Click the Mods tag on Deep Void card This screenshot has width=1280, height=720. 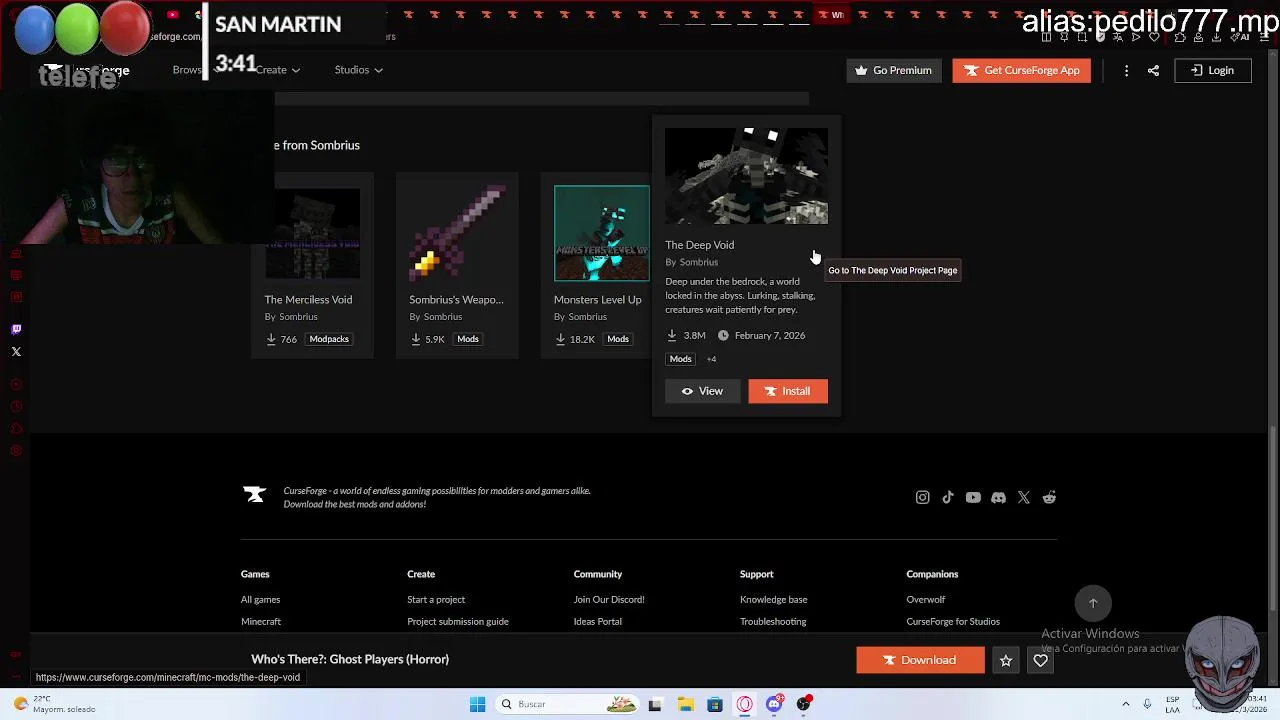point(681,359)
